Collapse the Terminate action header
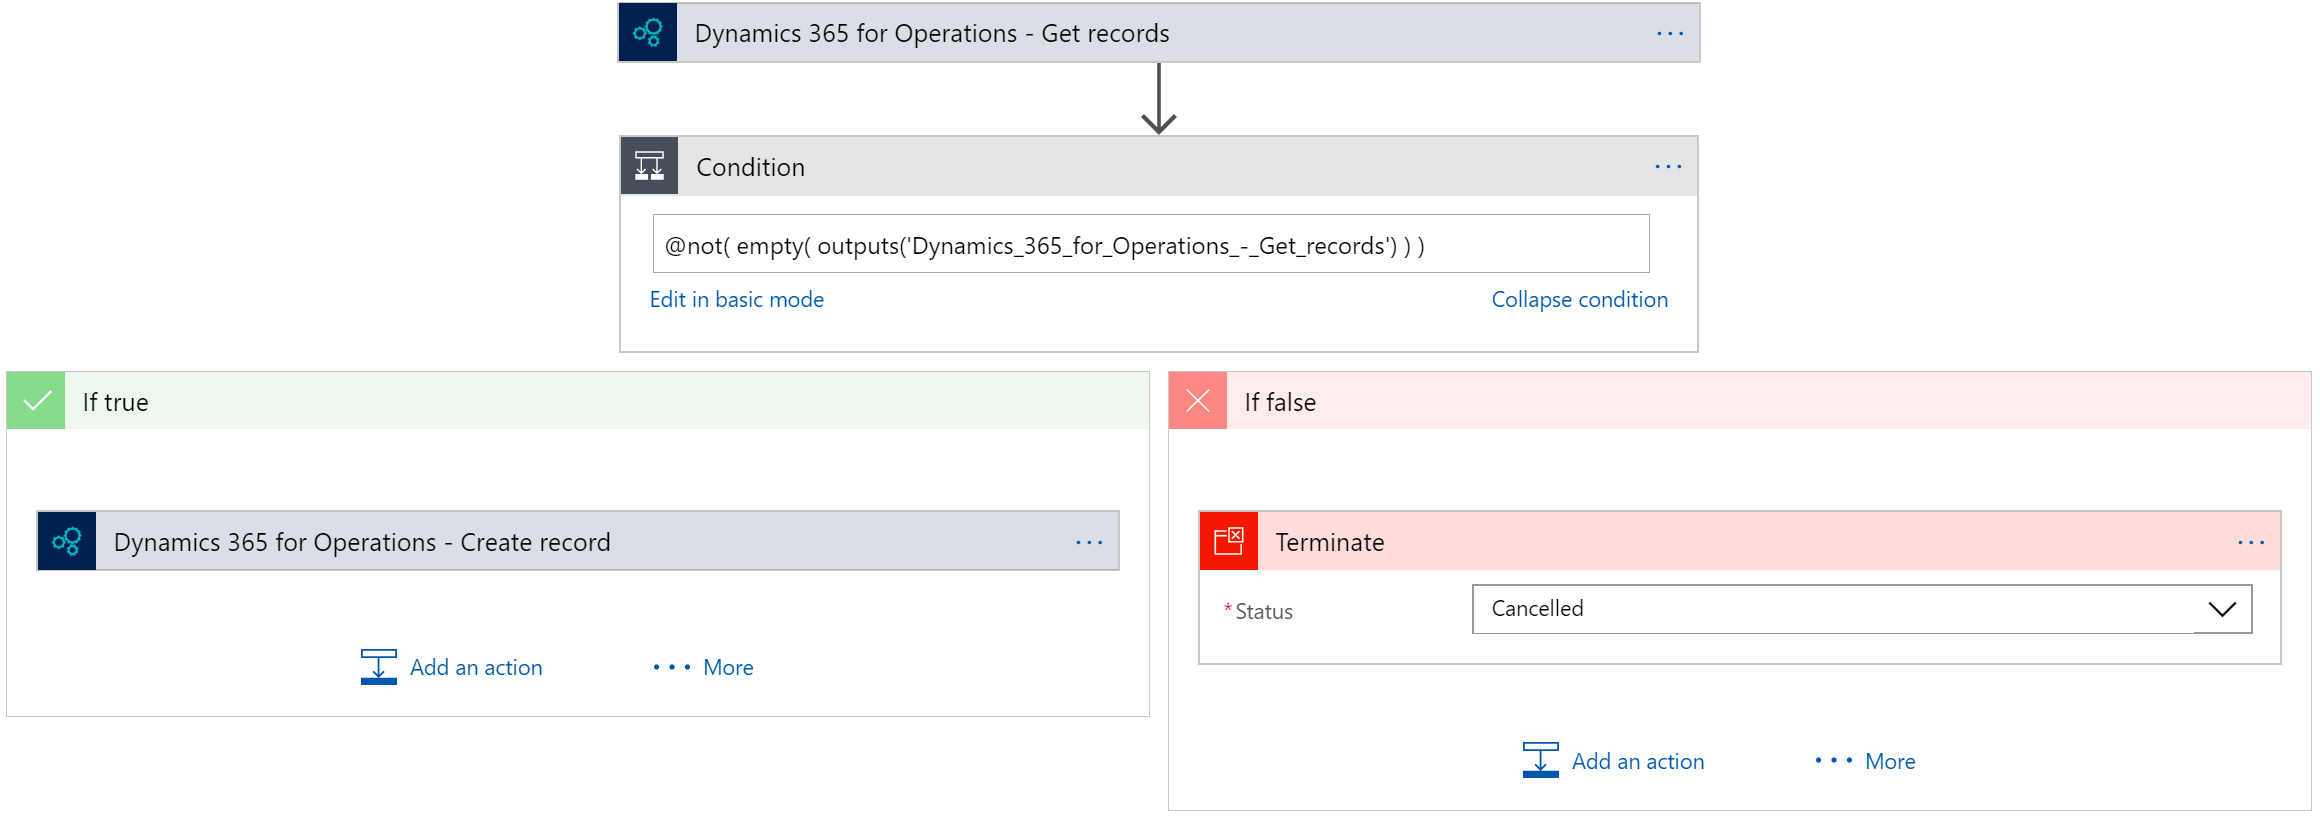Screen dimensions: 2320x819 click(x=1740, y=541)
